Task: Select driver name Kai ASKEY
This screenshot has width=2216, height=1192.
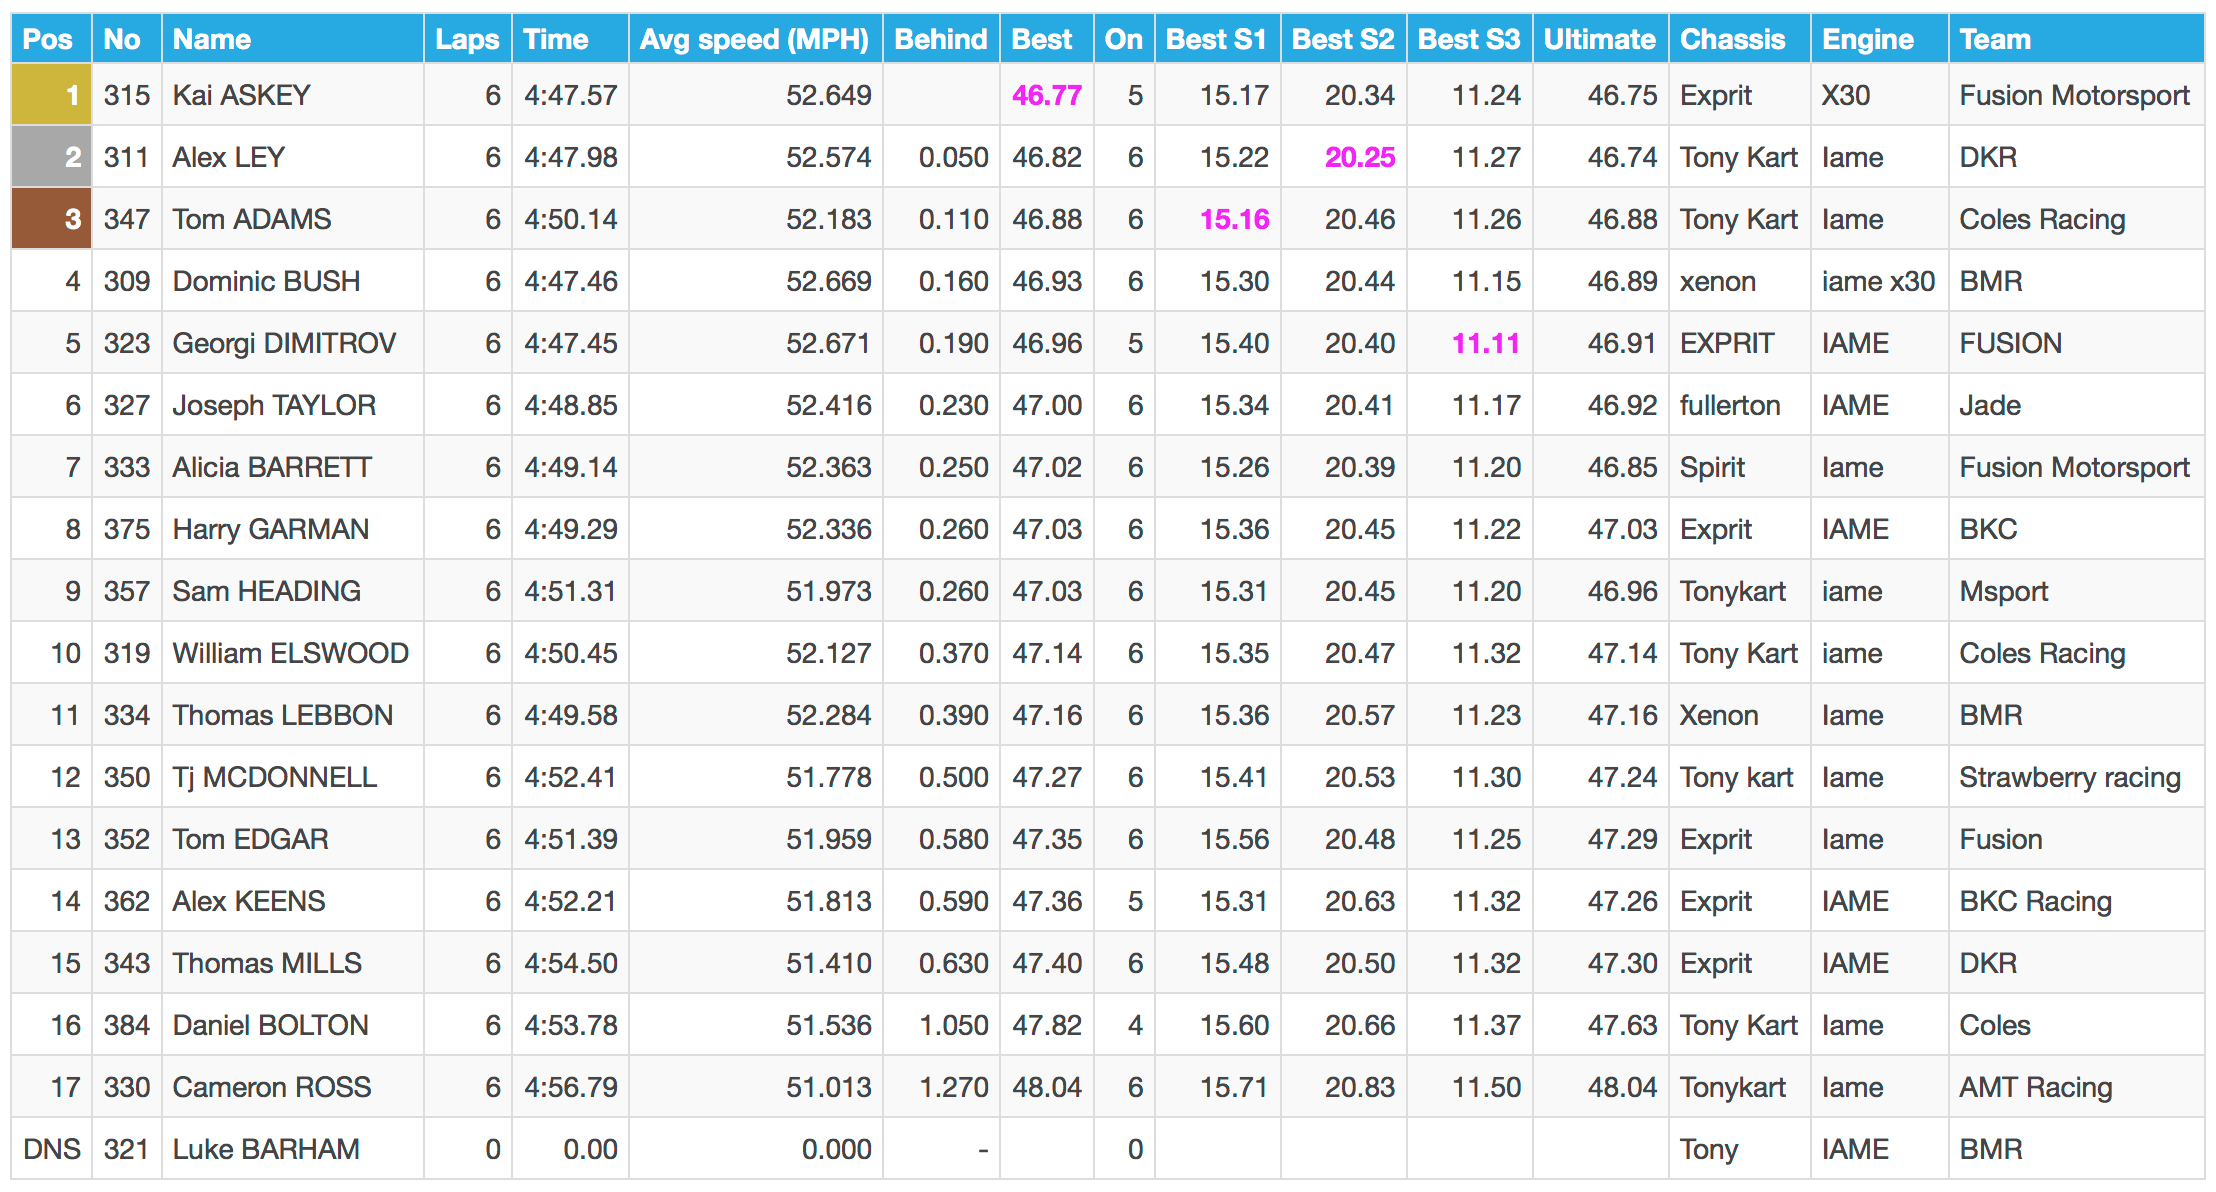Action: click(x=242, y=95)
